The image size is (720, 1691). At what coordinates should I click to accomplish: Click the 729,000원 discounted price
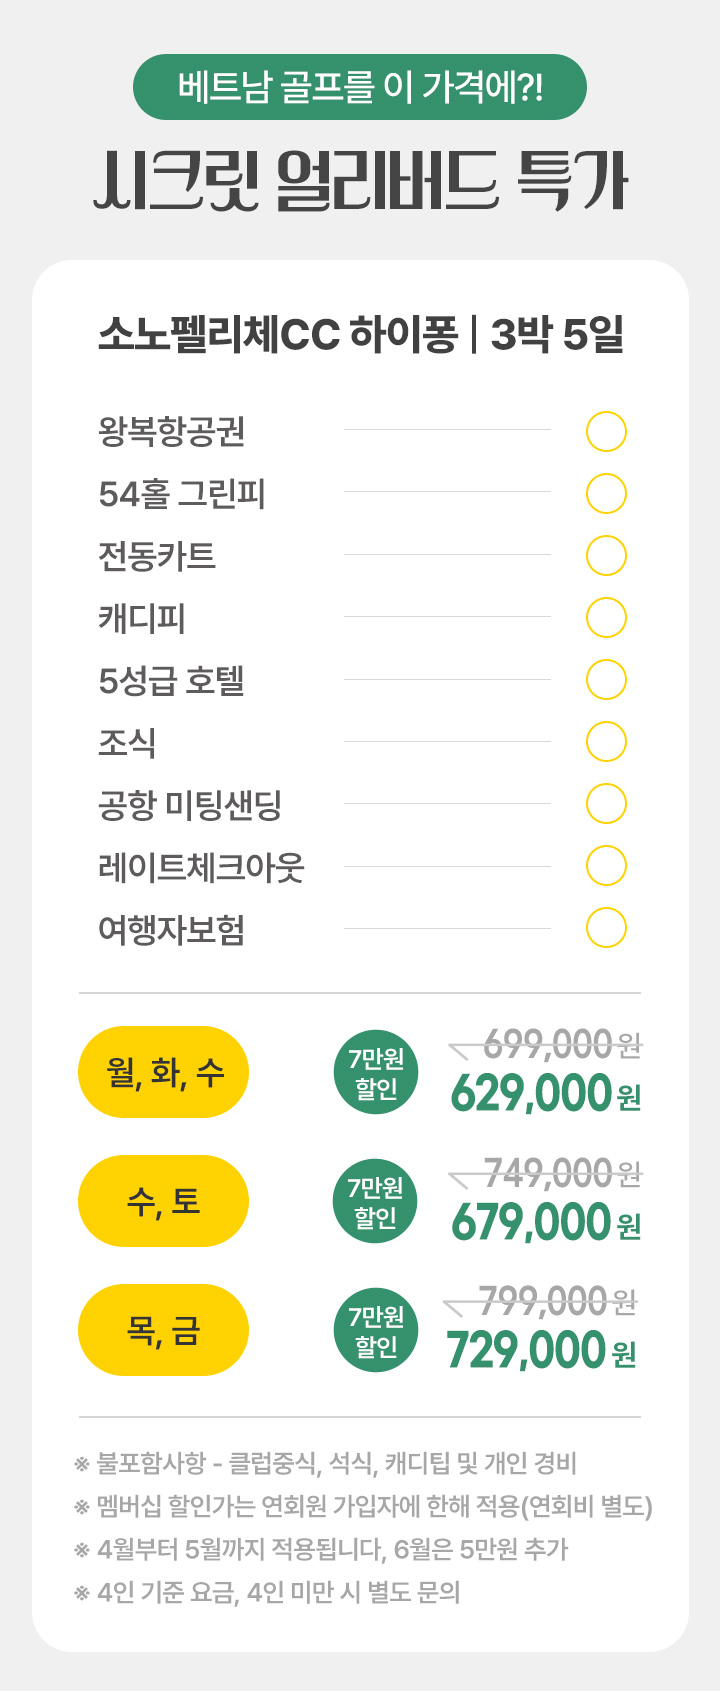click(x=541, y=1351)
